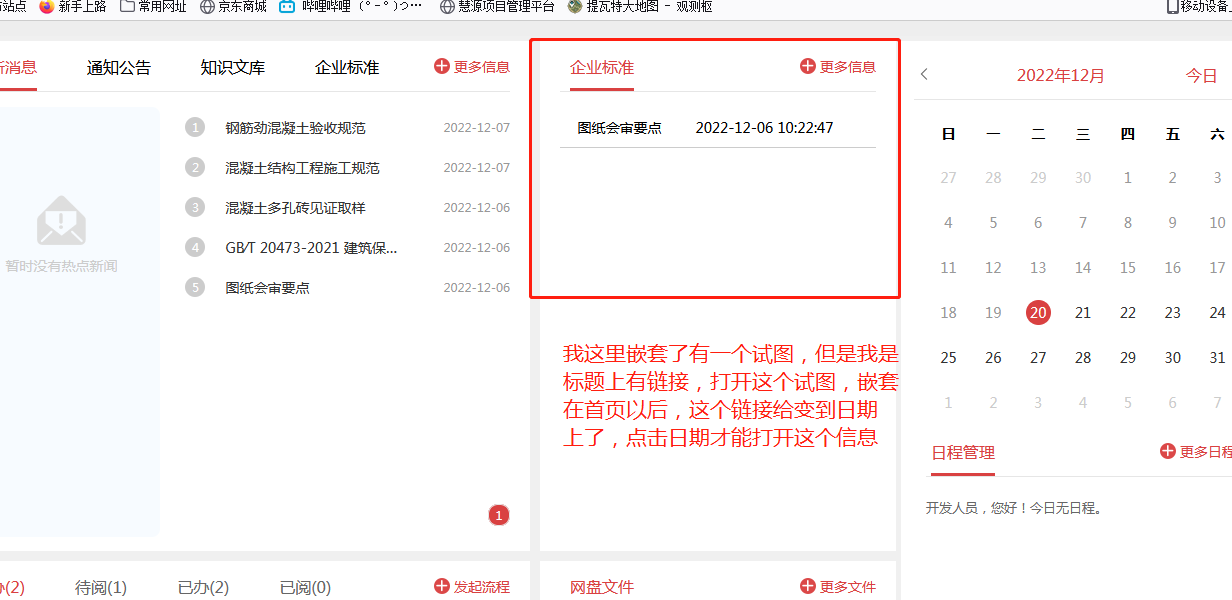Open the plus icon beside 更多文件
Image resolution: width=1232 pixels, height=600 pixels.
806,588
